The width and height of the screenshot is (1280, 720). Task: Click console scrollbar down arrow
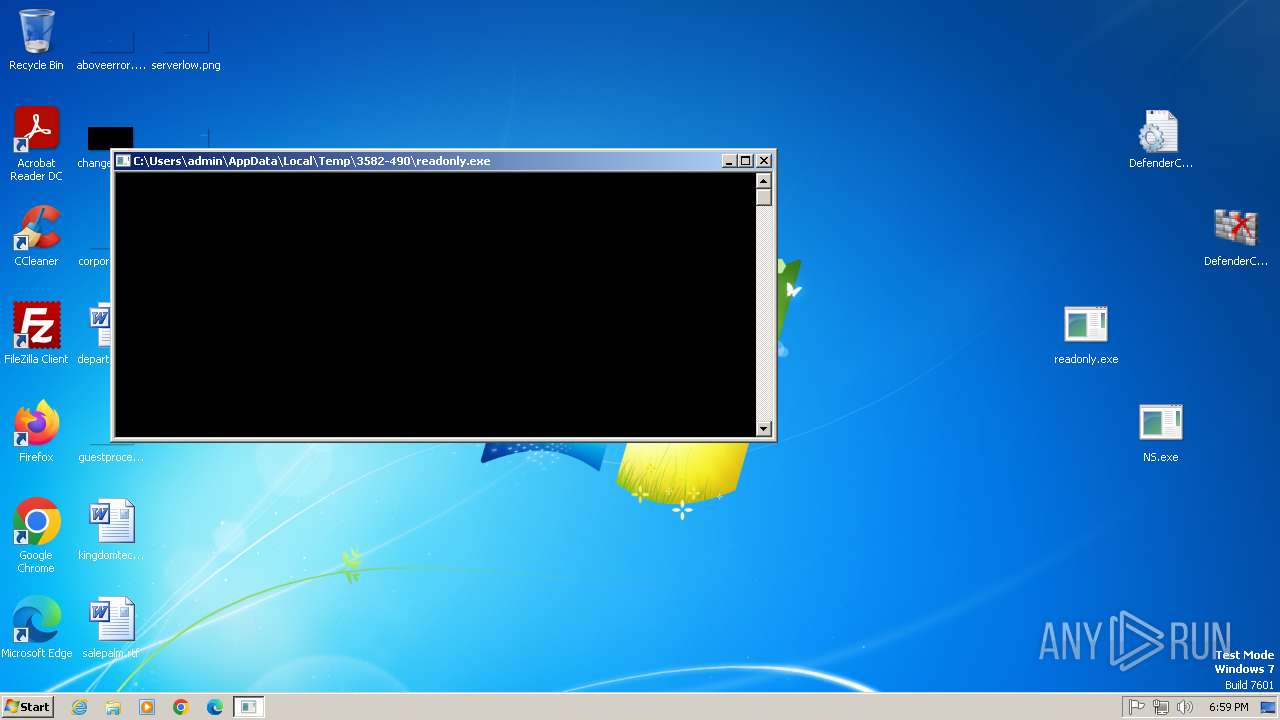[764, 429]
